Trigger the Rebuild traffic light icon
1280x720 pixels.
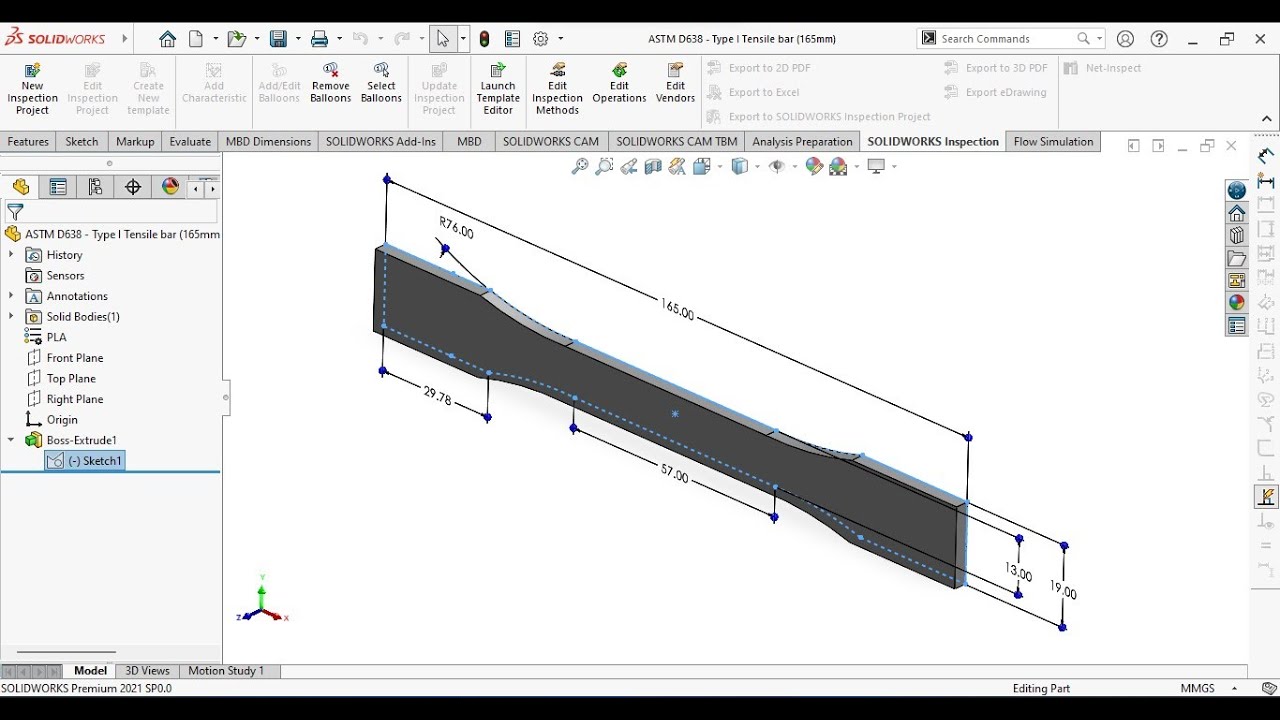click(485, 39)
